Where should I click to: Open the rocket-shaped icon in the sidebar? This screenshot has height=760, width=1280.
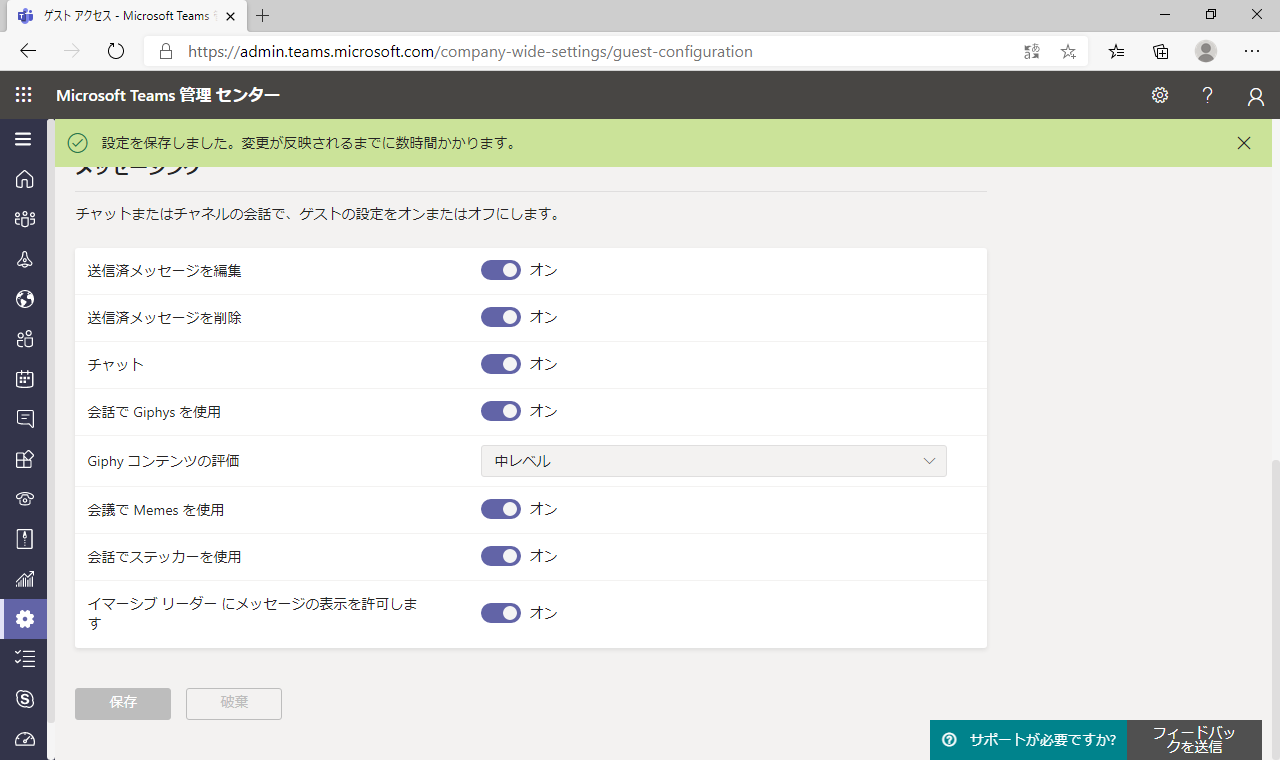[25, 259]
